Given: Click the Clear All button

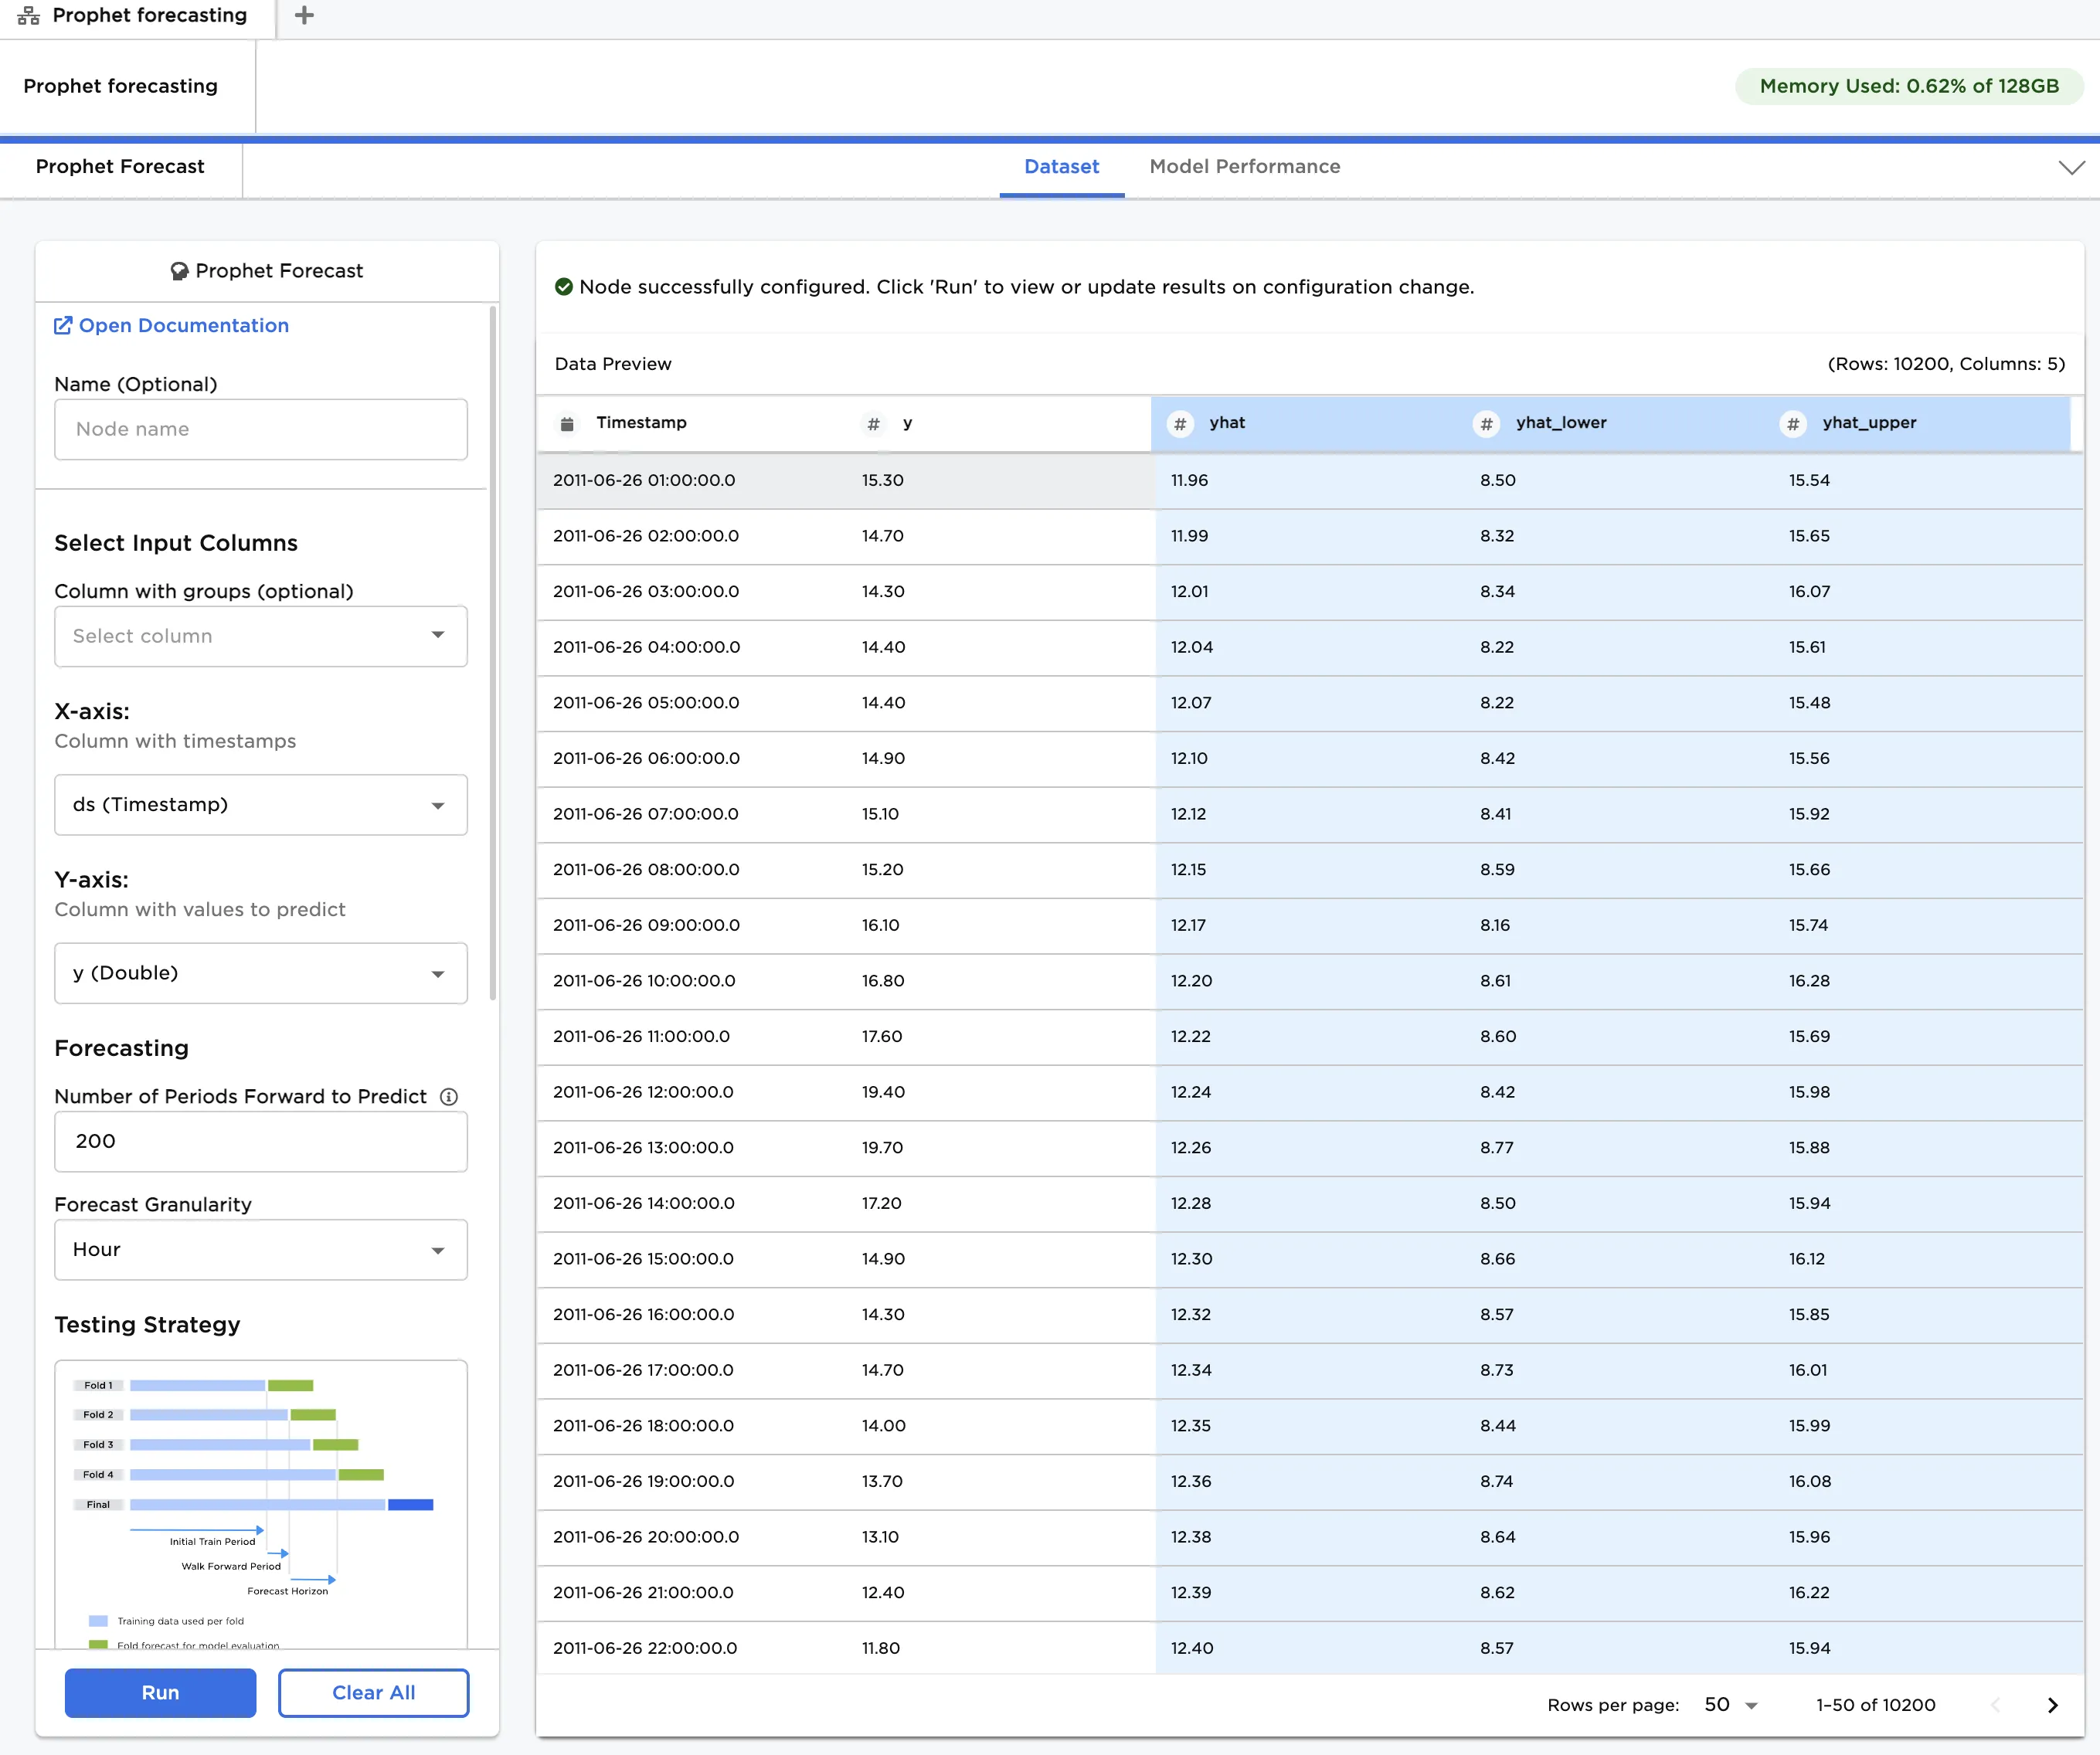Looking at the screenshot, I should click(x=373, y=1692).
